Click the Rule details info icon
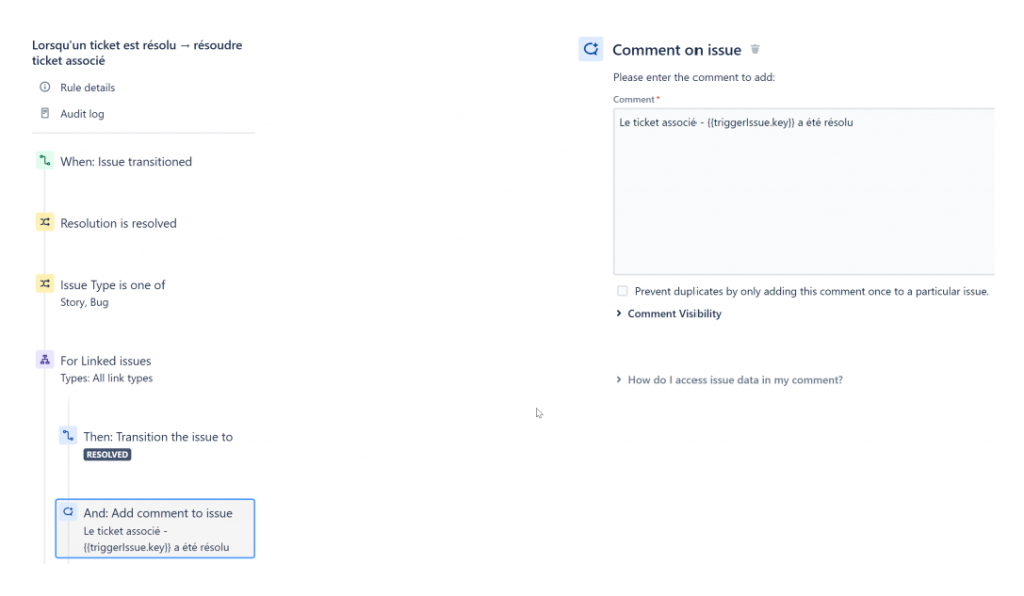1024x596 pixels. click(44, 87)
